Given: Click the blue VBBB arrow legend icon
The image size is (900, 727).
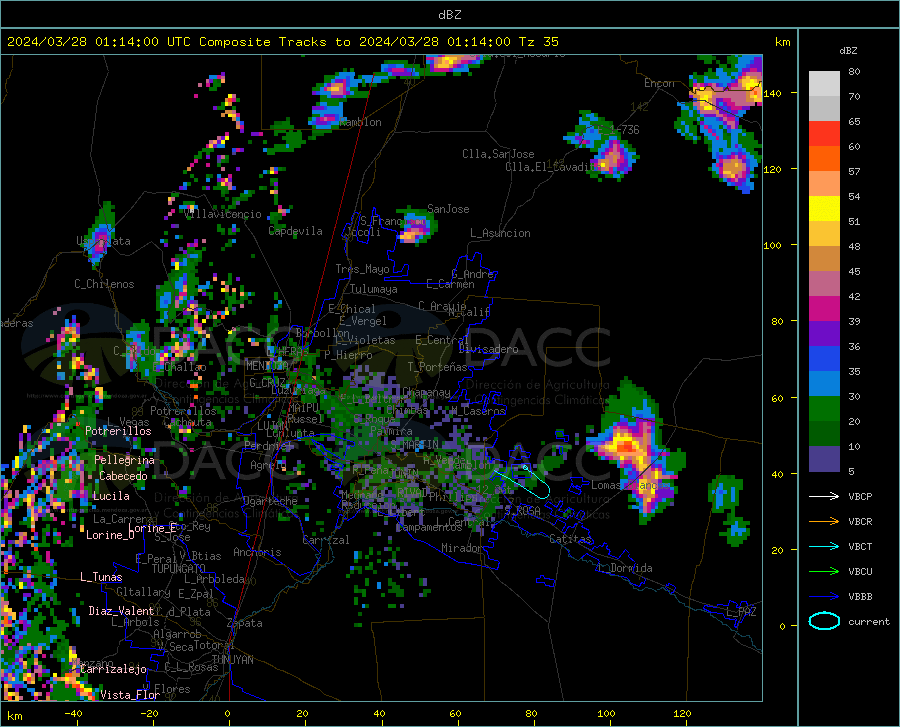Looking at the screenshot, I should pos(824,597).
